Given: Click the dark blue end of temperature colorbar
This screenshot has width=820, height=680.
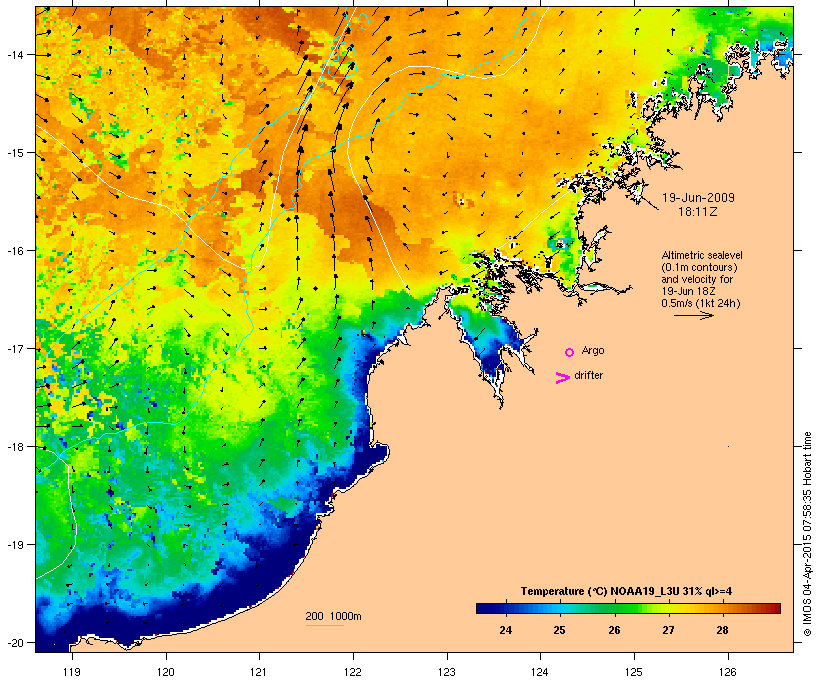Looking at the screenshot, I should click(x=484, y=608).
